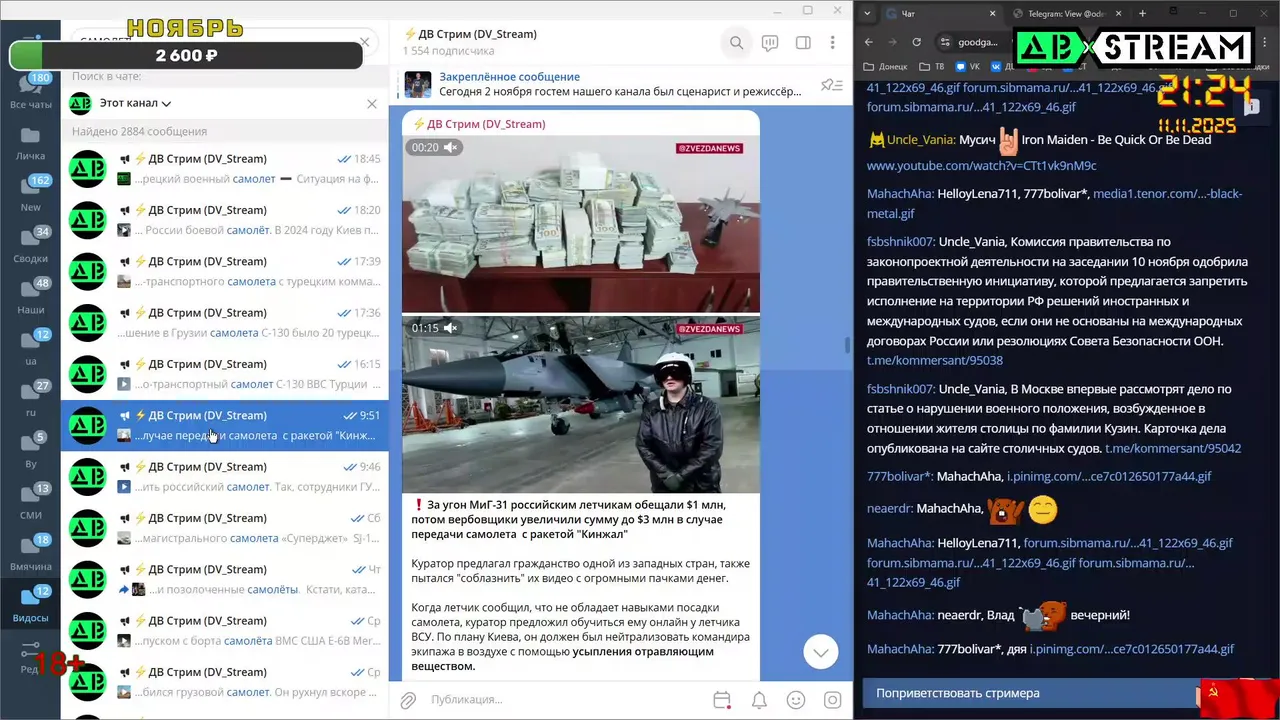Open search result from 17:36 about C-130
Image resolution: width=1280 pixels, height=720 pixels.
coord(225,323)
